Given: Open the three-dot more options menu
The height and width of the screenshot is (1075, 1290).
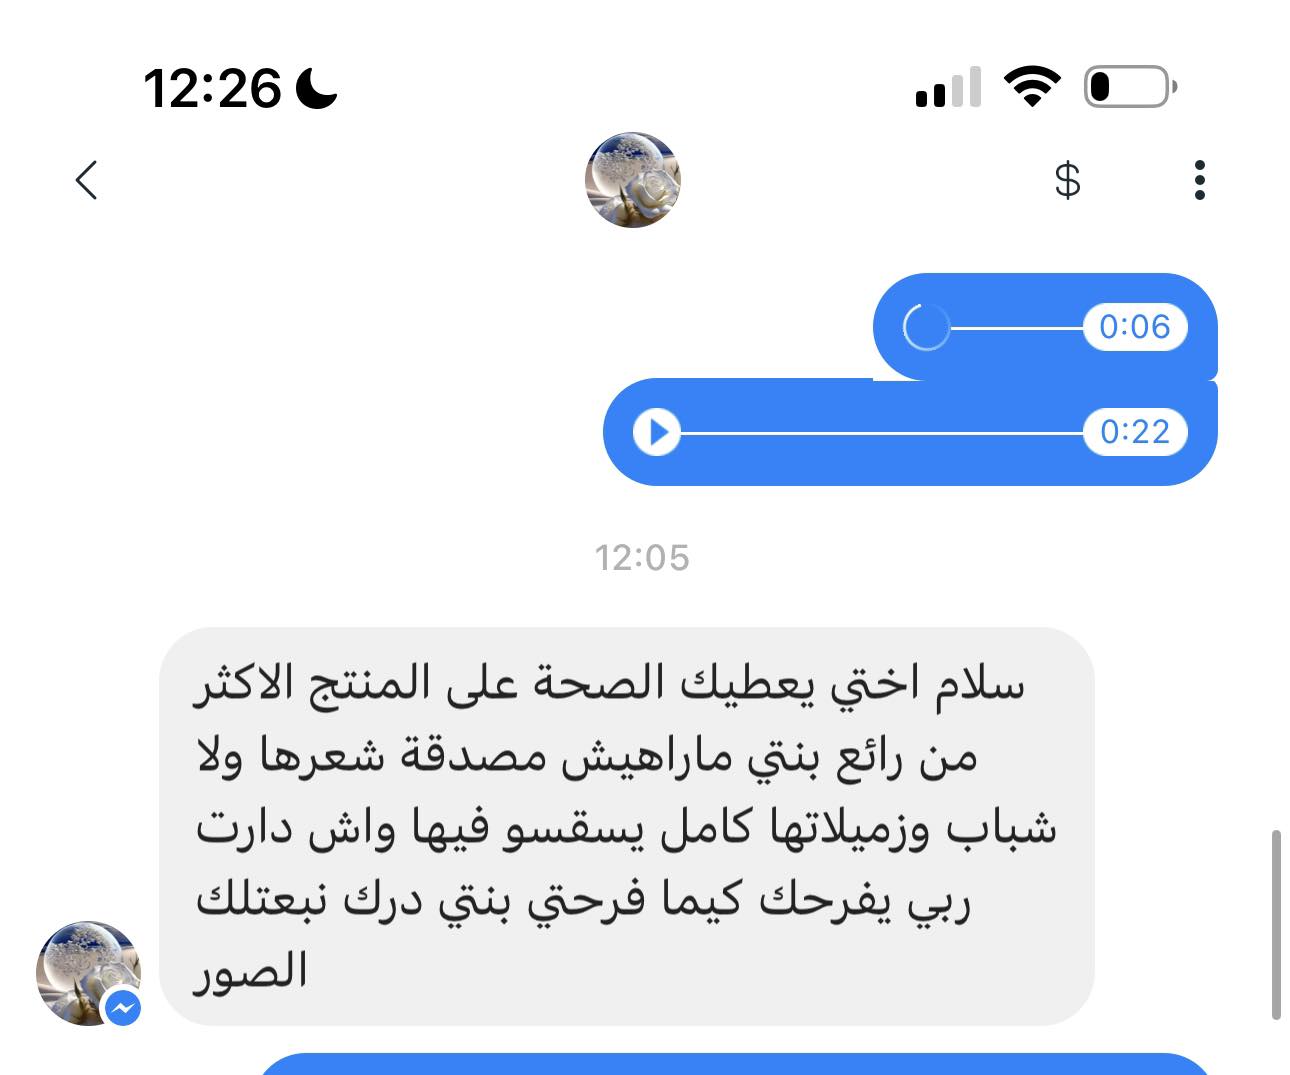Looking at the screenshot, I should click(1200, 180).
